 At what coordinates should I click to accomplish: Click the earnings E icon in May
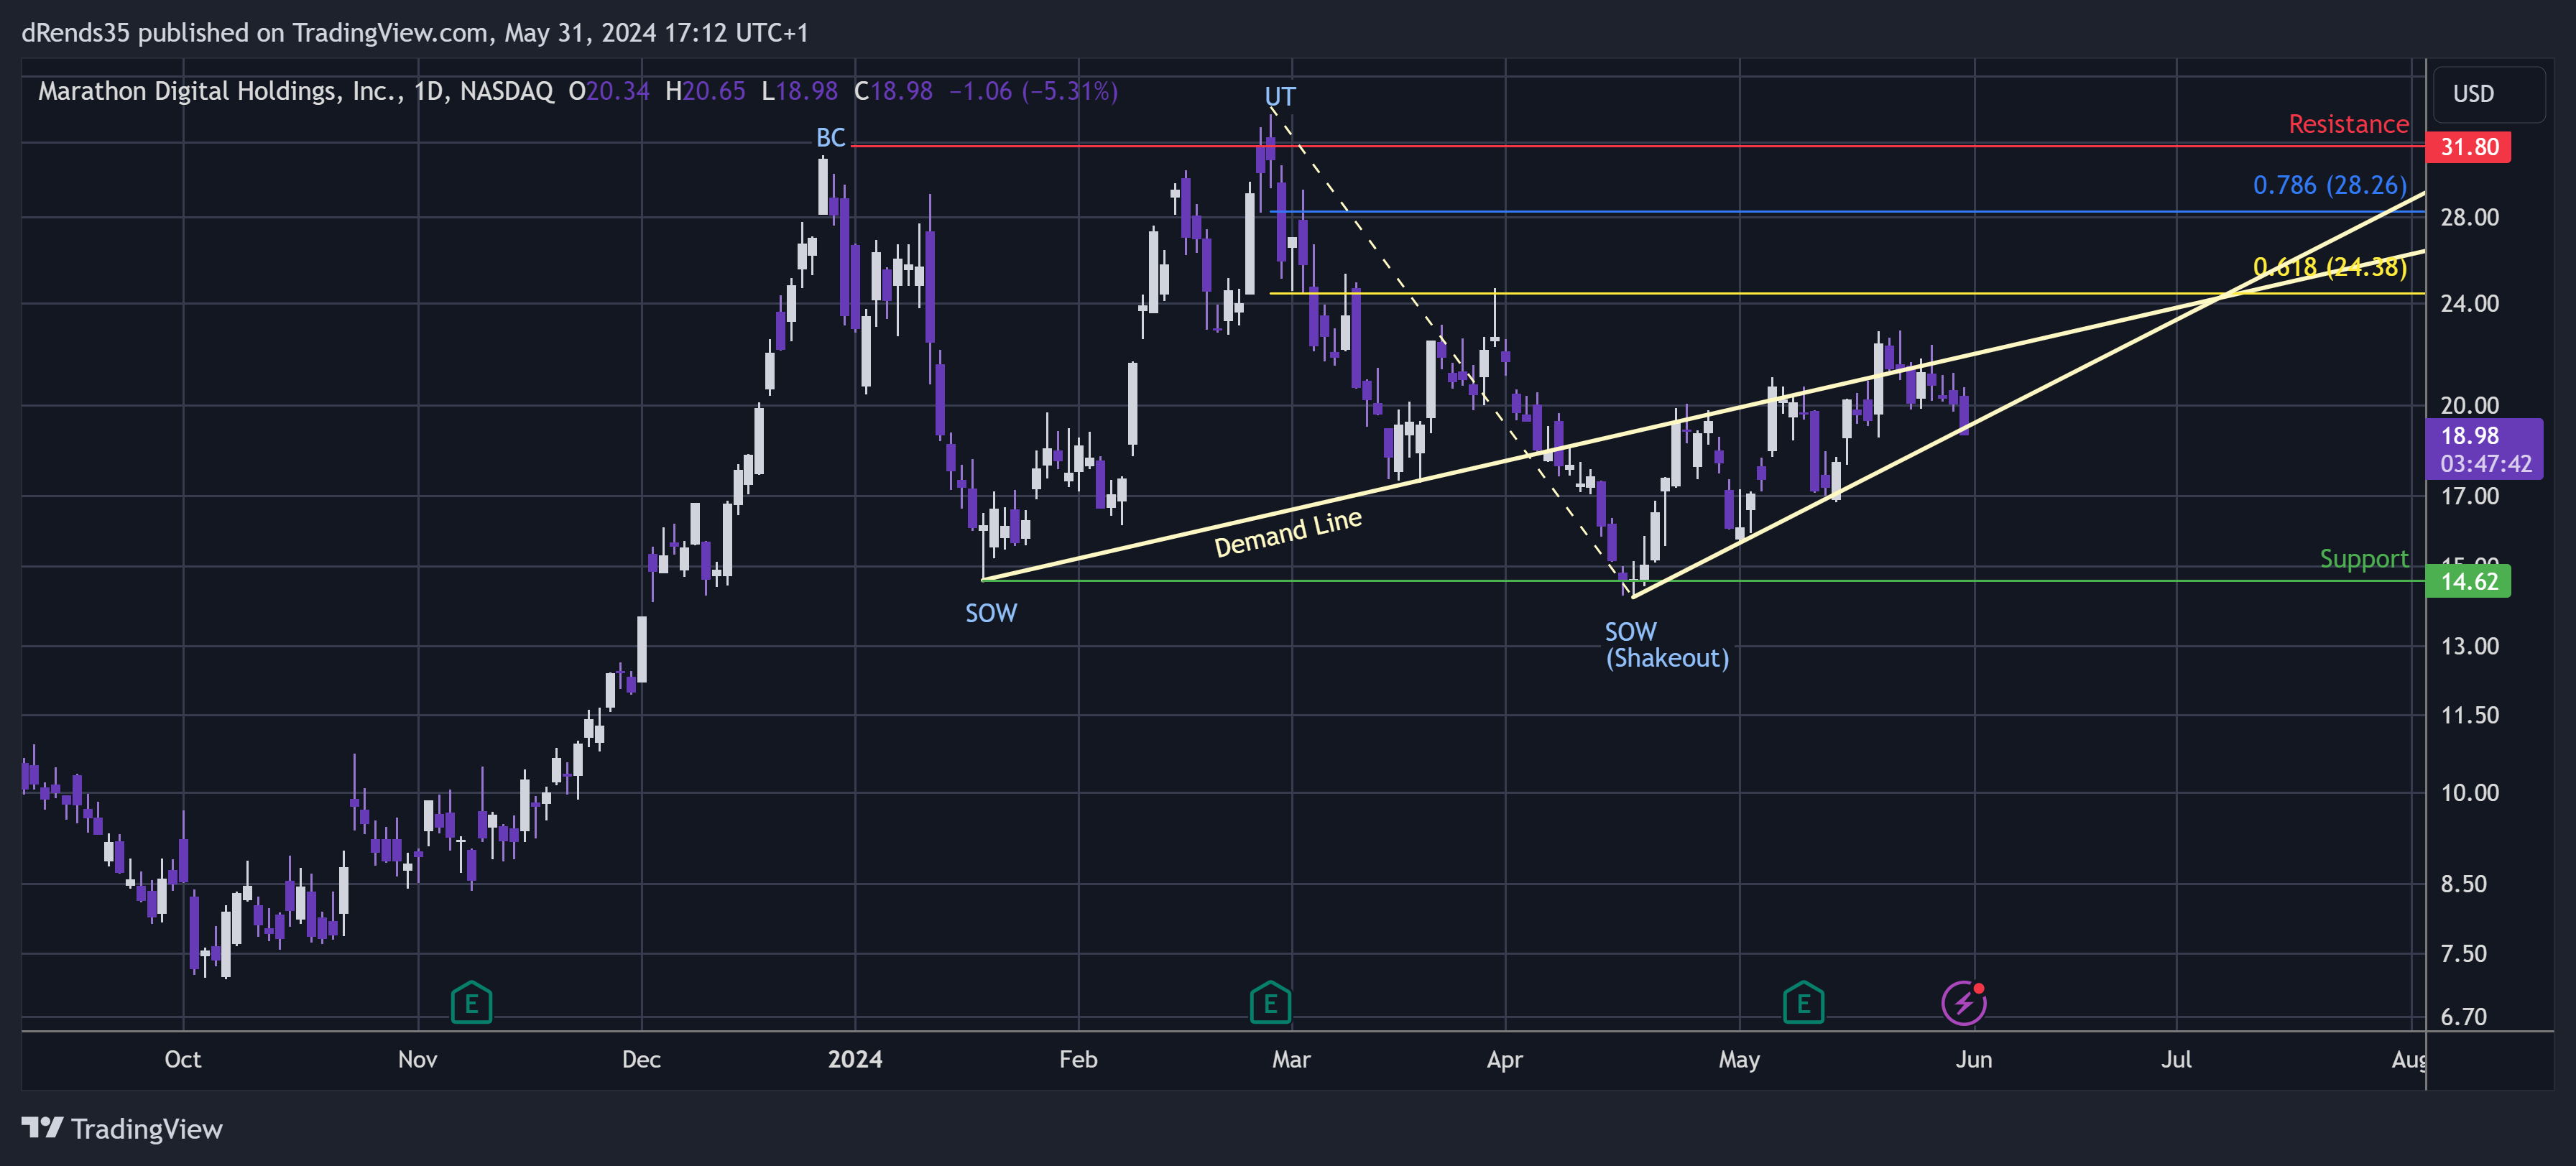[1803, 1002]
